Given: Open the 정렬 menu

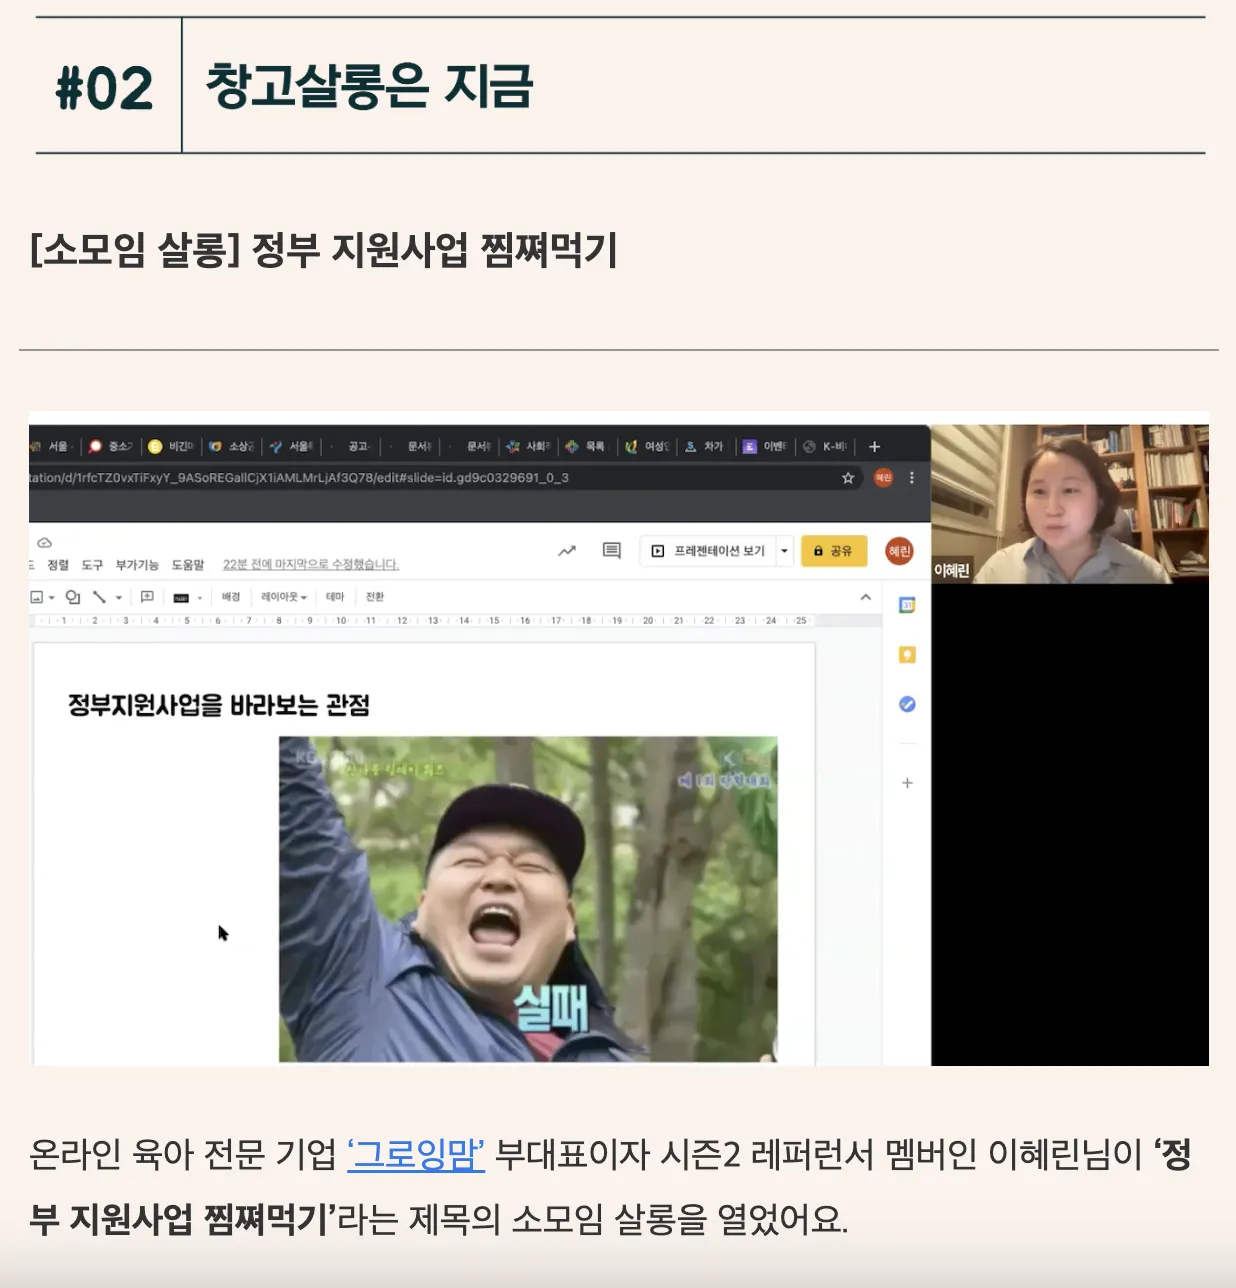Looking at the screenshot, I should (58, 565).
